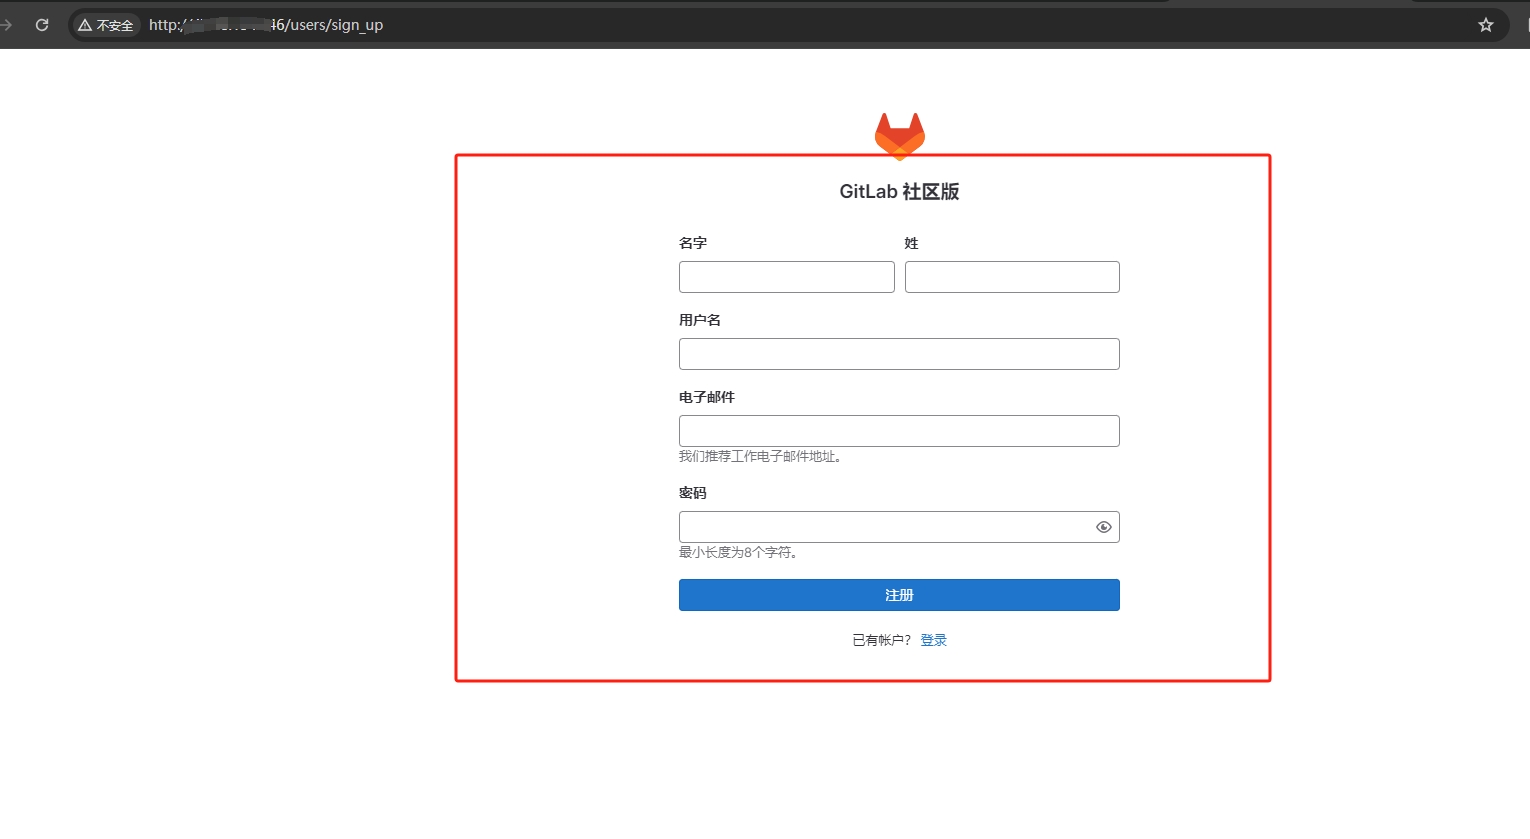Click into the 用户名 username field

pos(899,354)
